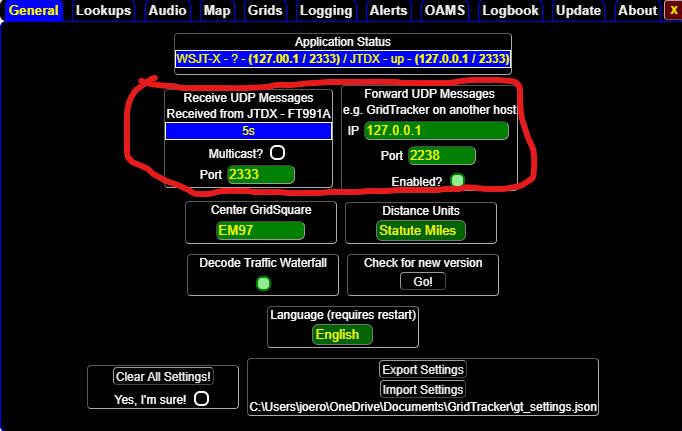Open the Distance Units dropdown
The width and height of the screenshot is (682, 431).
coord(421,230)
